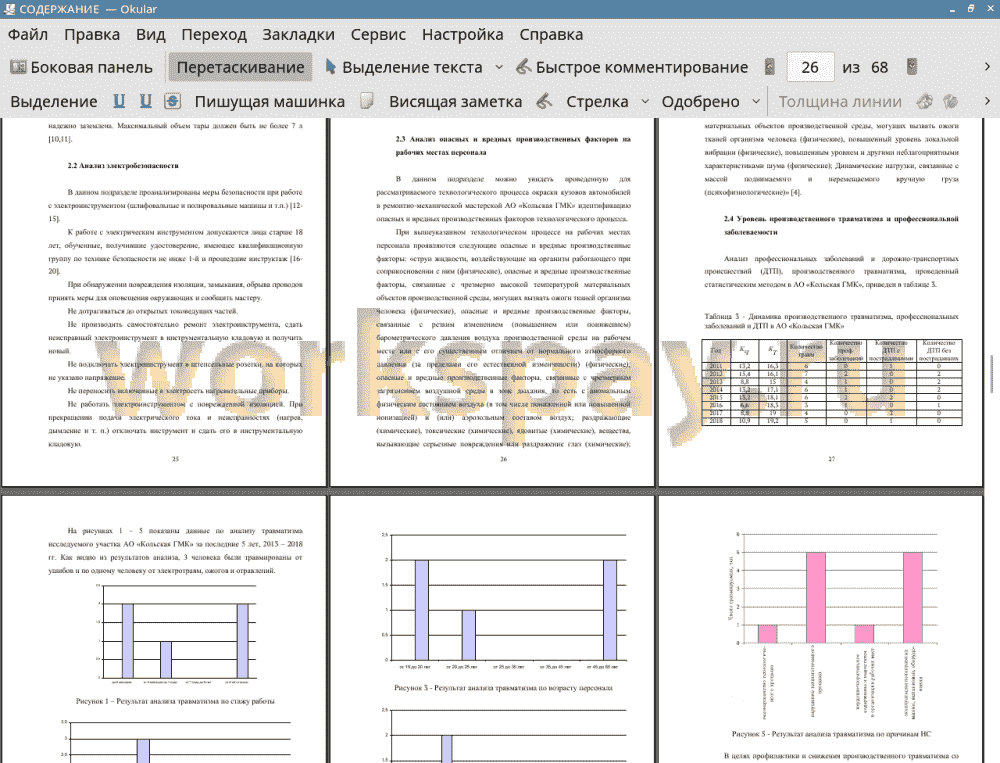Image resolution: width=1000 pixels, height=763 pixels.
Task: Click the Толщина линии line width control
Action: coord(840,101)
